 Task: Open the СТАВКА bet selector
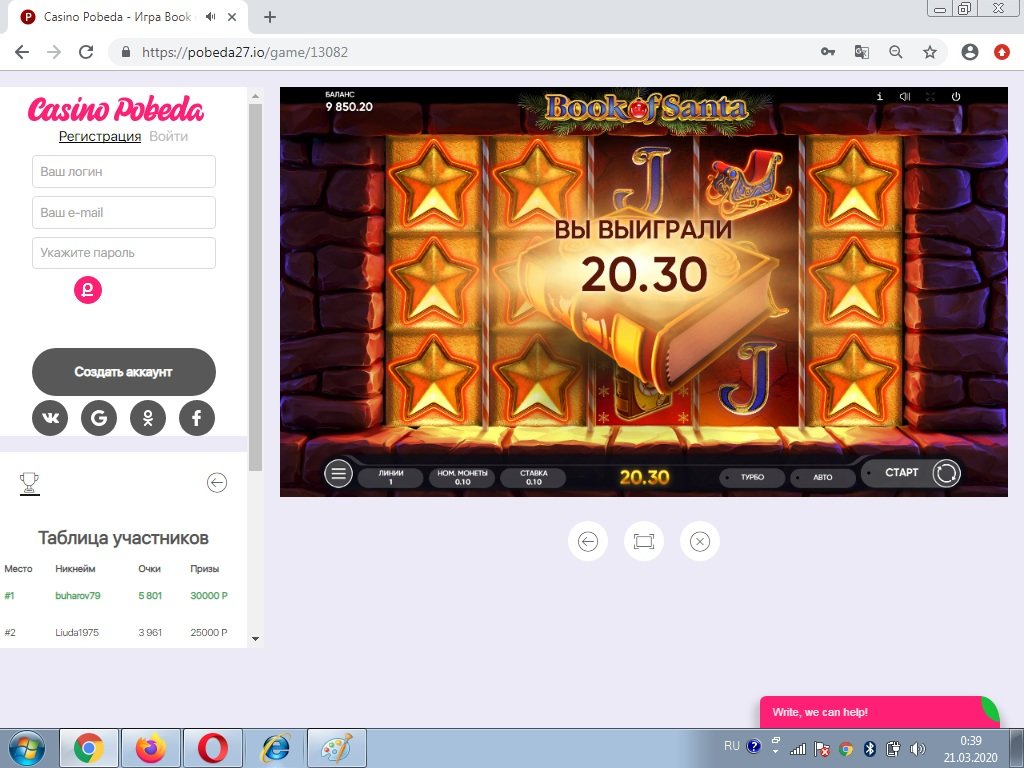(x=533, y=477)
